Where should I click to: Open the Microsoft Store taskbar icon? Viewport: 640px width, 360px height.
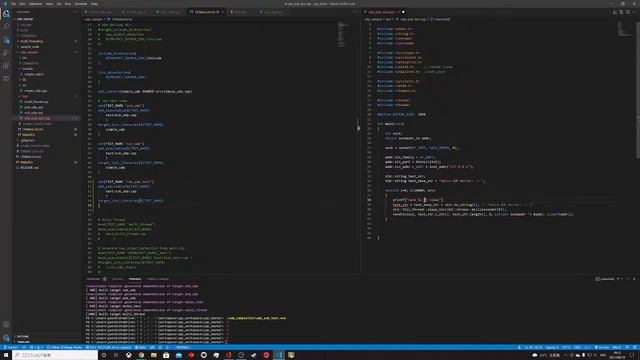166,355
